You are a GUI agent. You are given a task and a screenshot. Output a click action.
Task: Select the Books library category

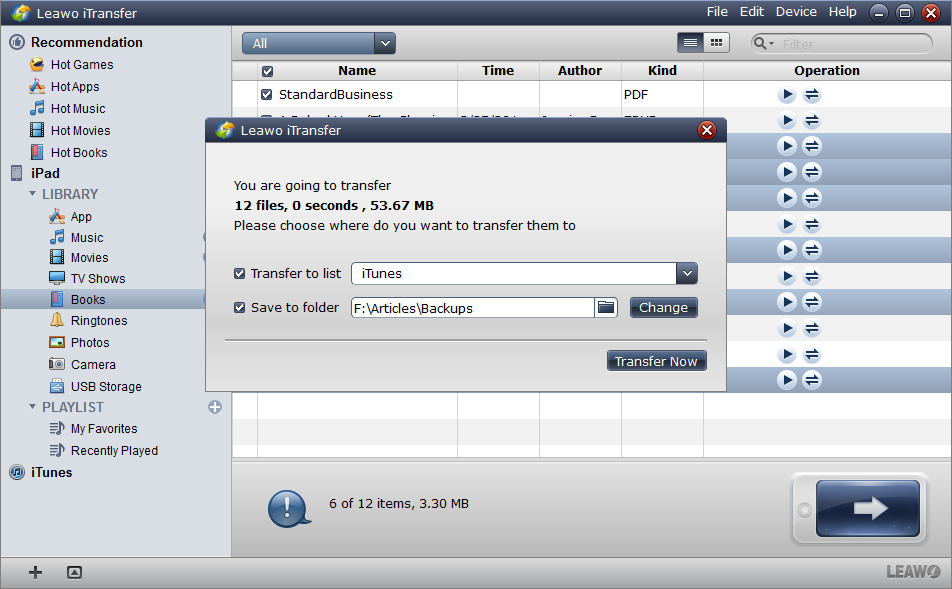(x=78, y=299)
